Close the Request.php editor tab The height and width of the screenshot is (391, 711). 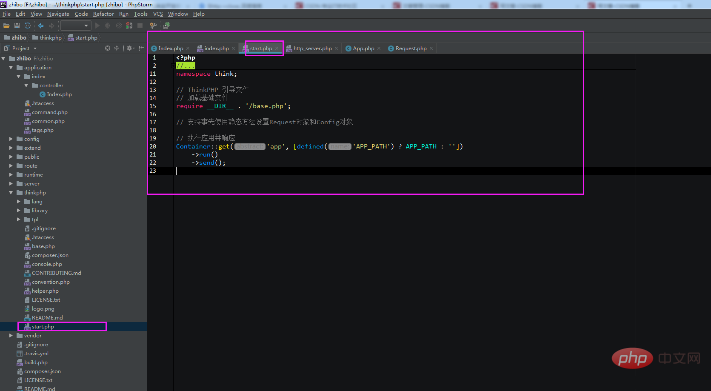point(431,49)
